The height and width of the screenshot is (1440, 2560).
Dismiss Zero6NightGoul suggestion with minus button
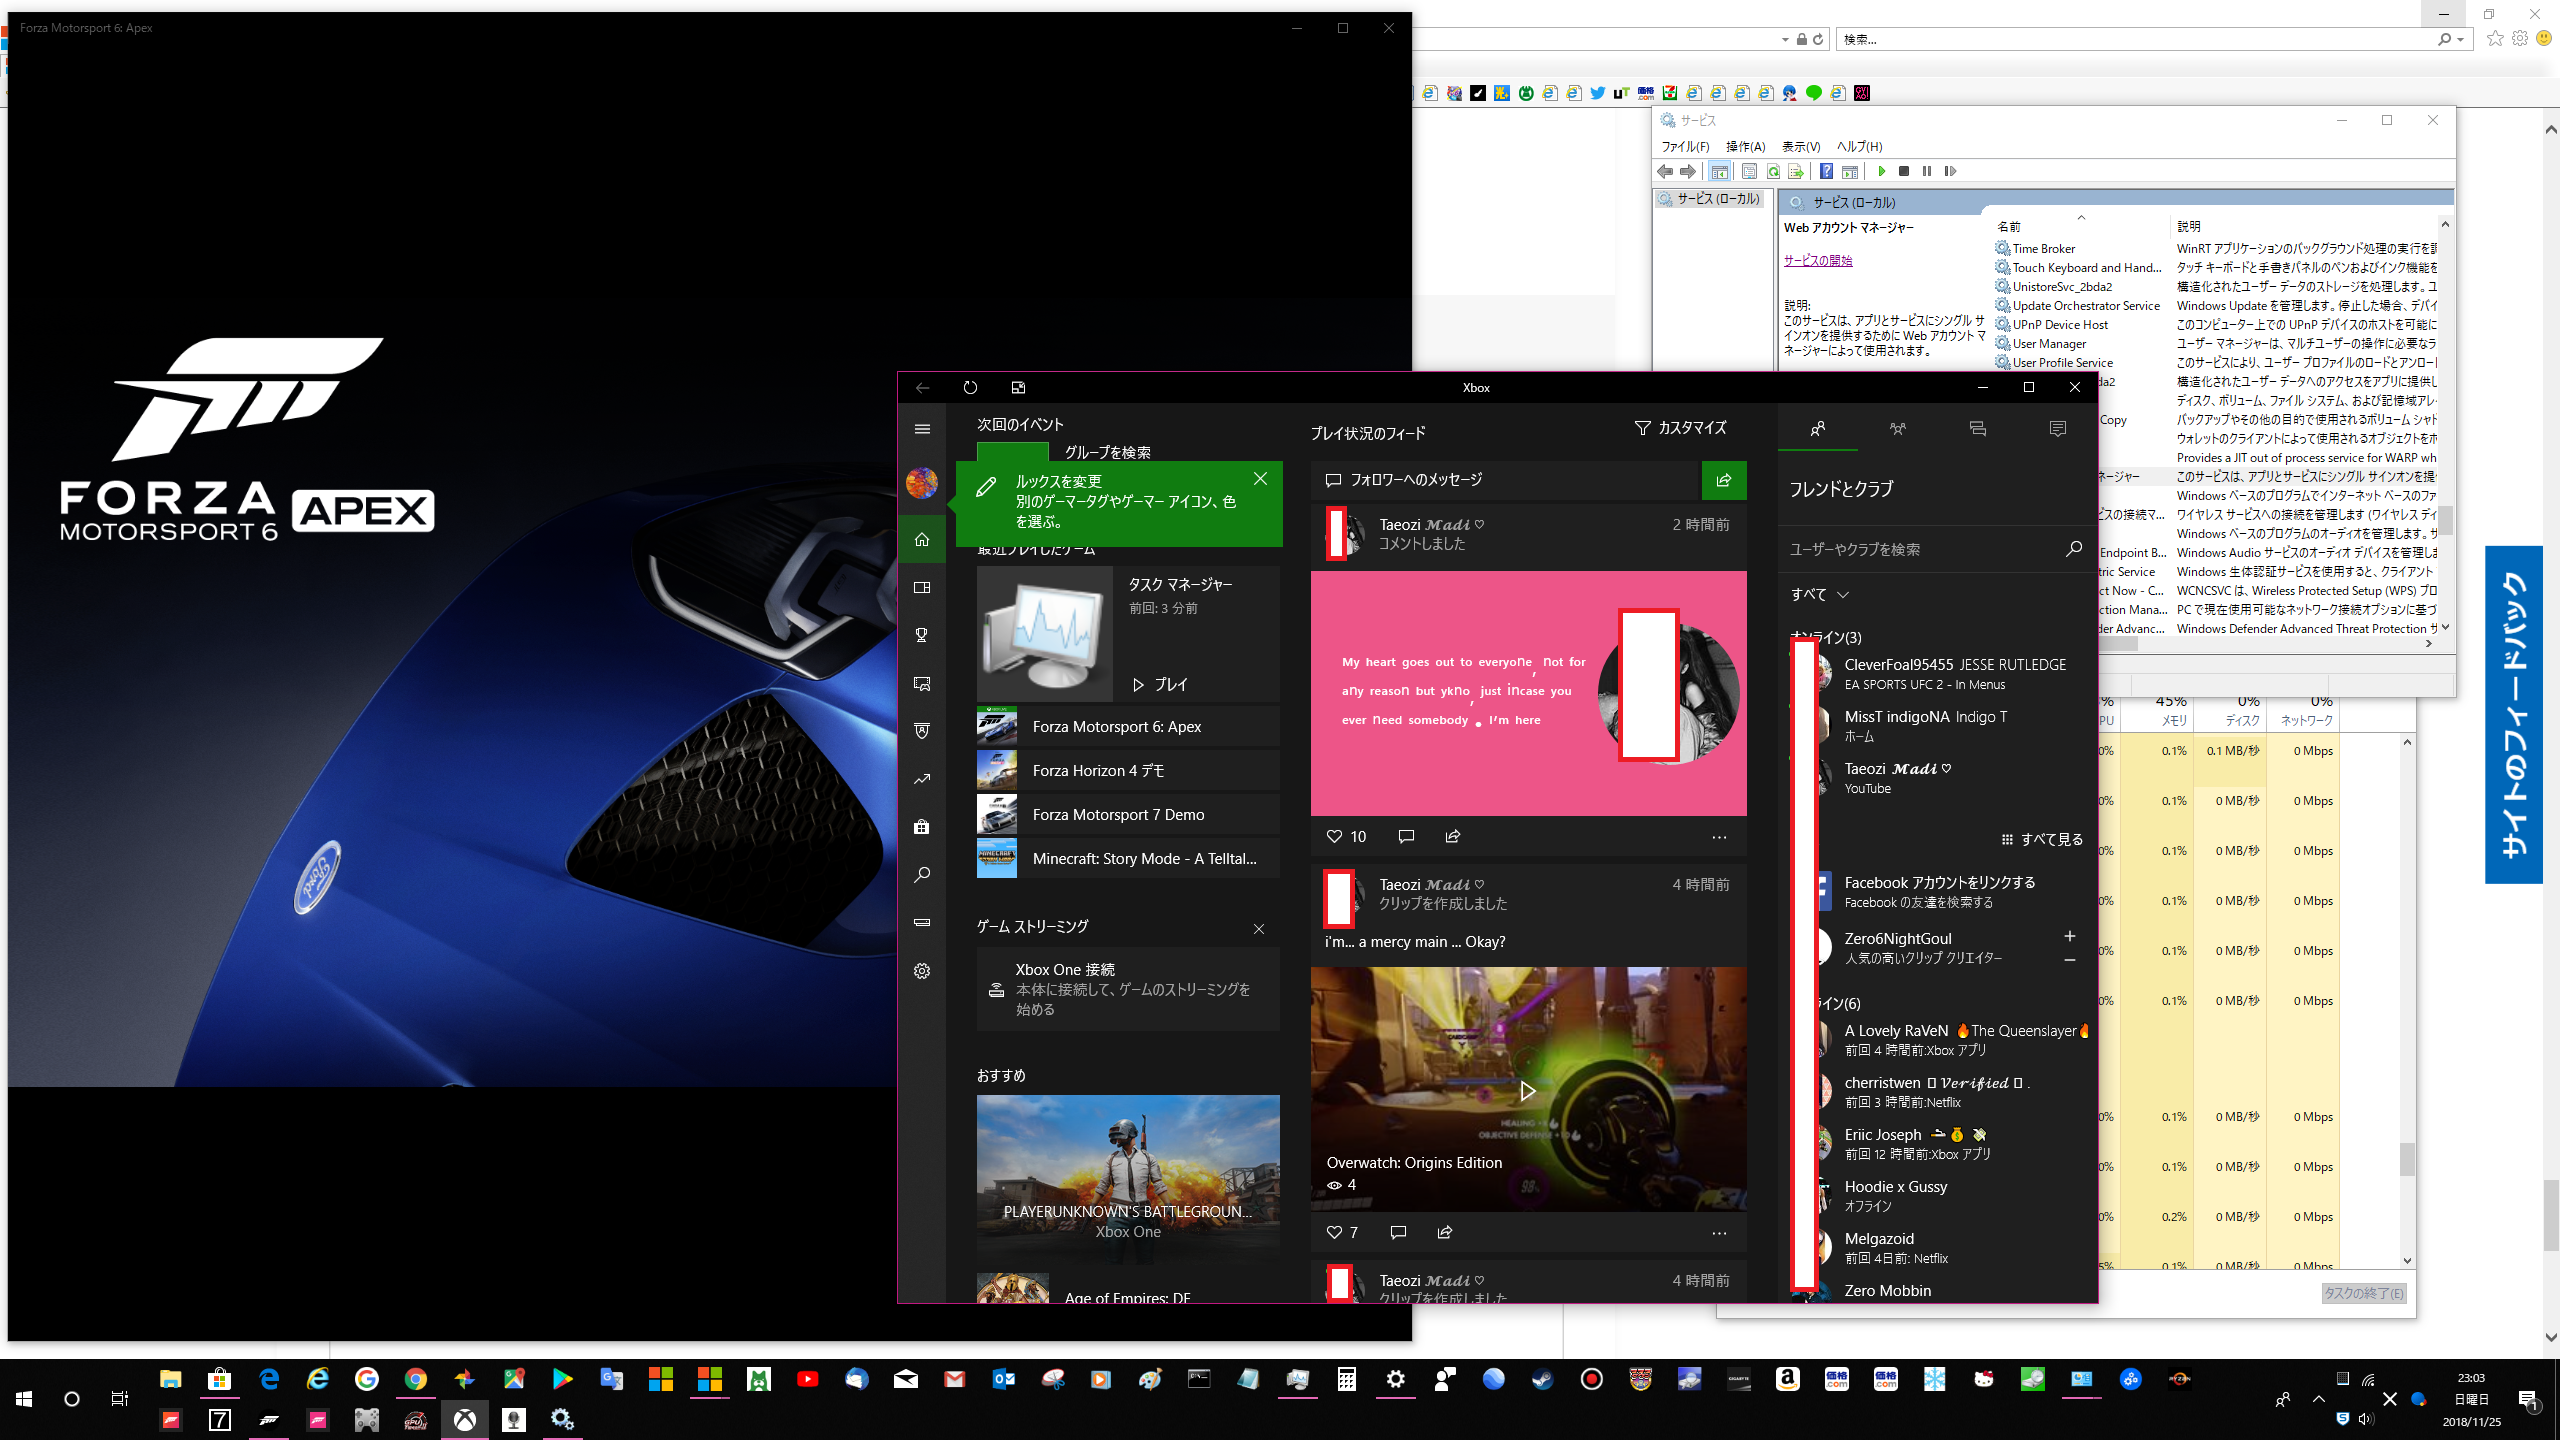(x=2070, y=960)
